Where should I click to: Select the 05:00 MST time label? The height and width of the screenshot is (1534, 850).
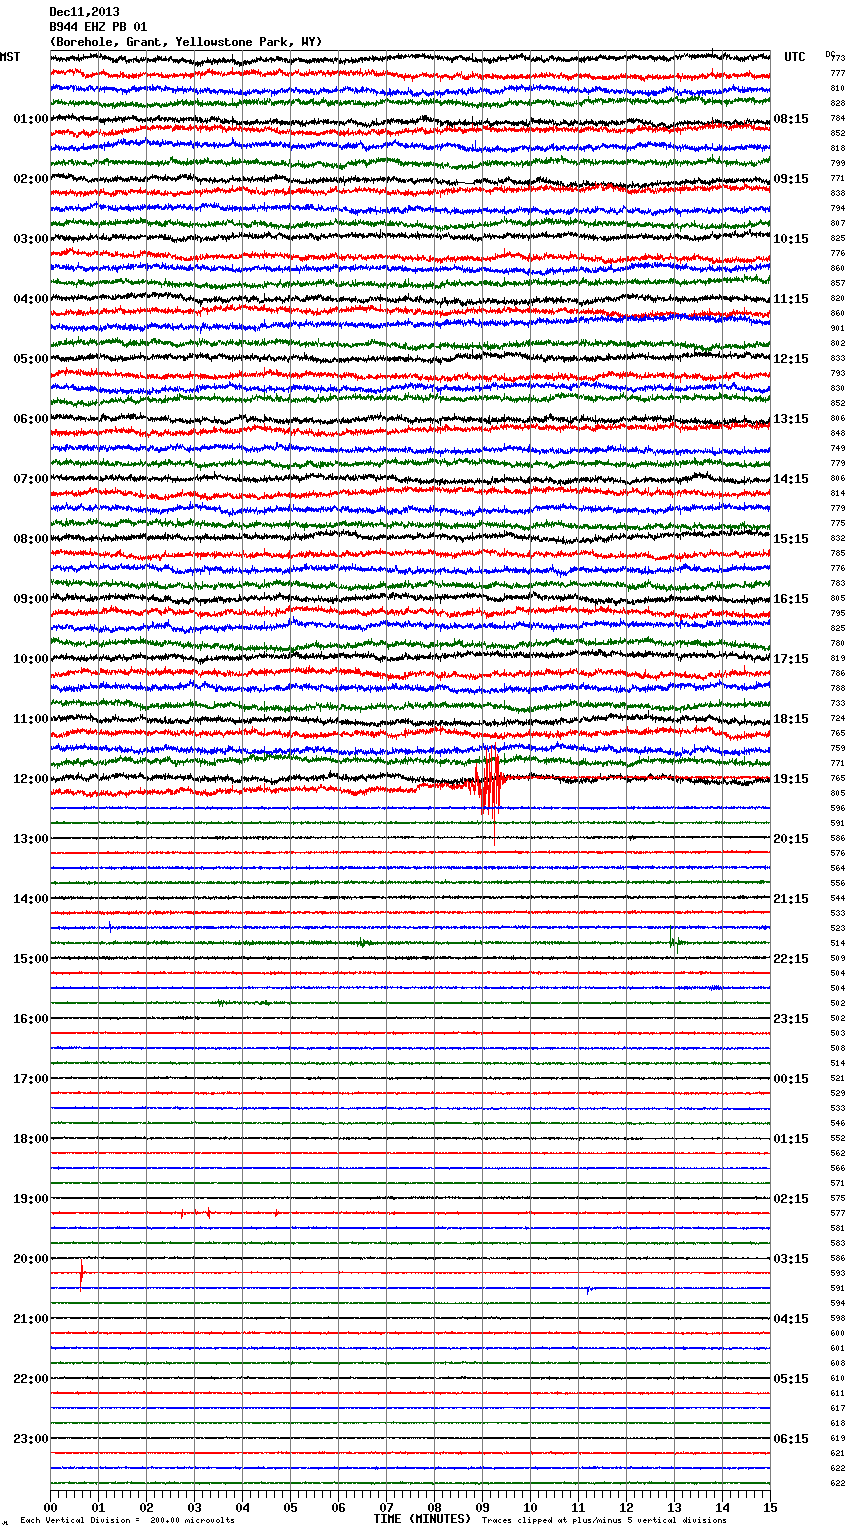click(x=31, y=359)
